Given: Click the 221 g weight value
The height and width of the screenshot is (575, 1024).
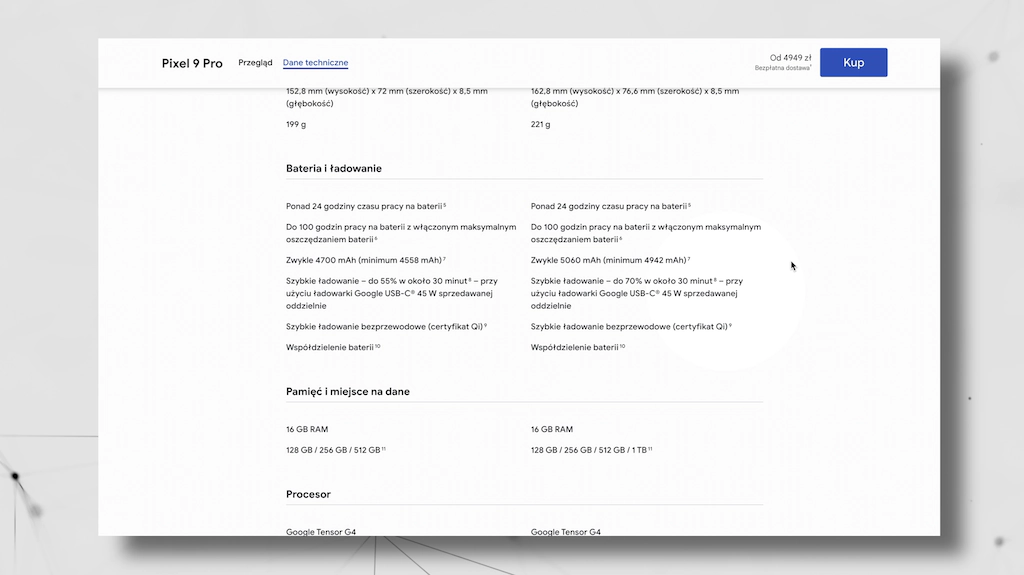Looking at the screenshot, I should (541, 124).
